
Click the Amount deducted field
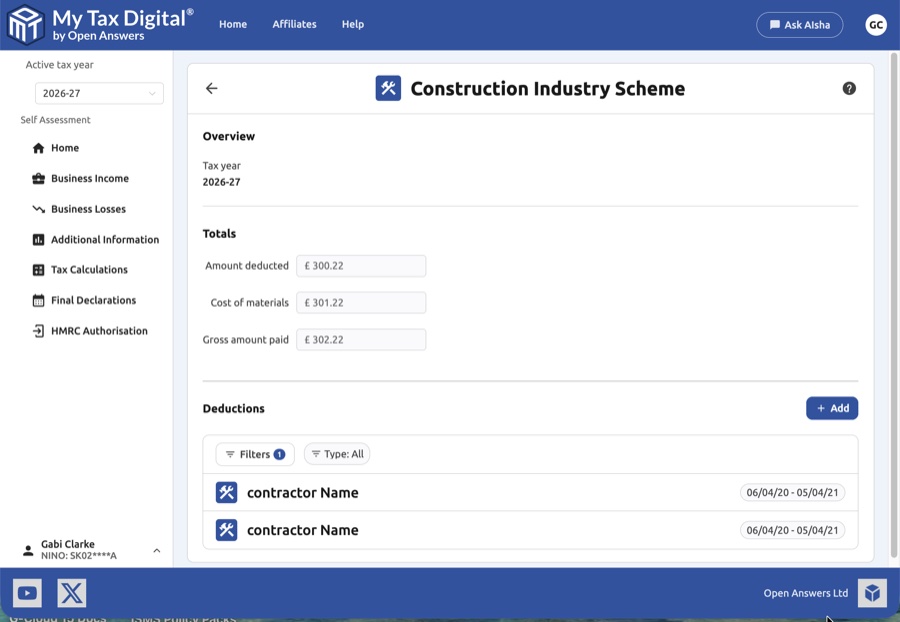pos(361,266)
